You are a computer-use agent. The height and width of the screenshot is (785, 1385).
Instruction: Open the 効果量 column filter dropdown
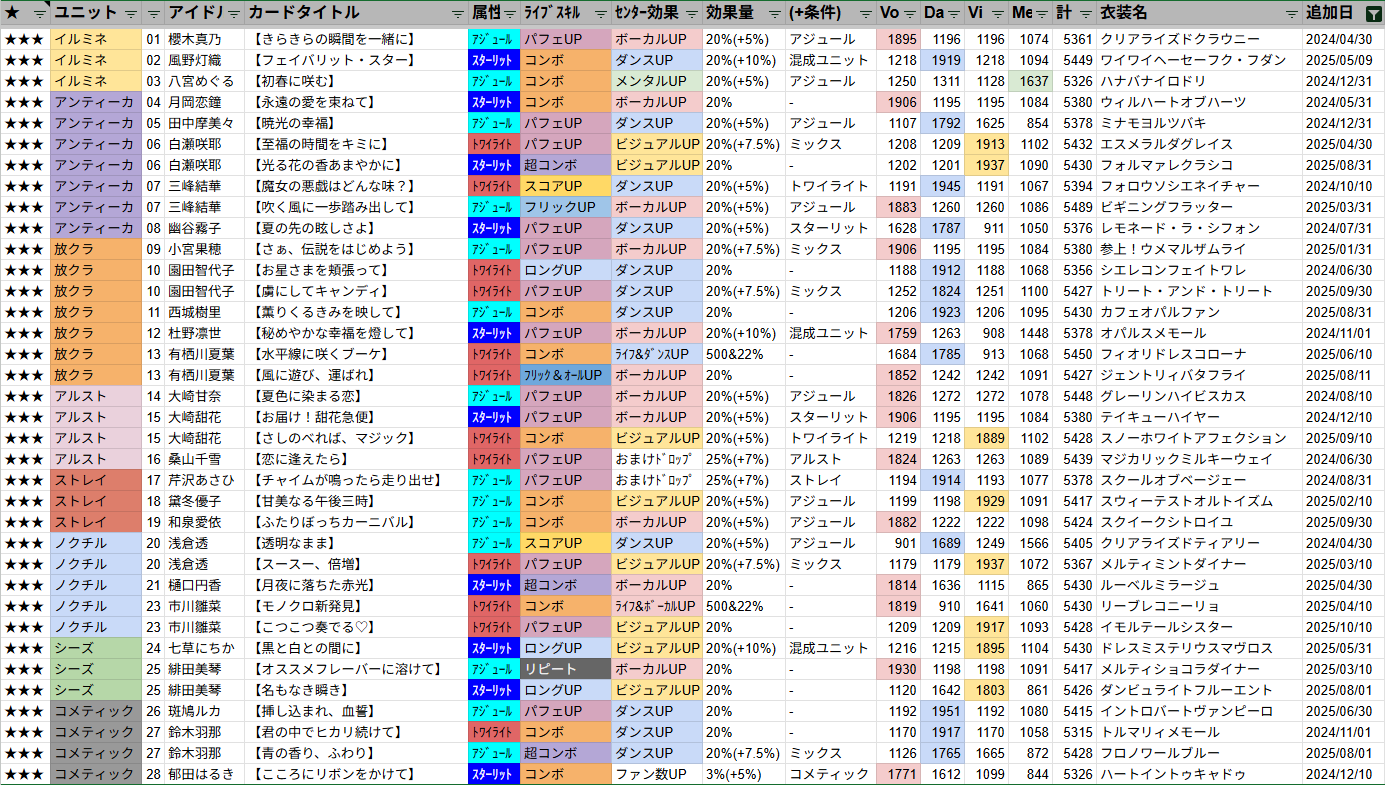pos(773,14)
